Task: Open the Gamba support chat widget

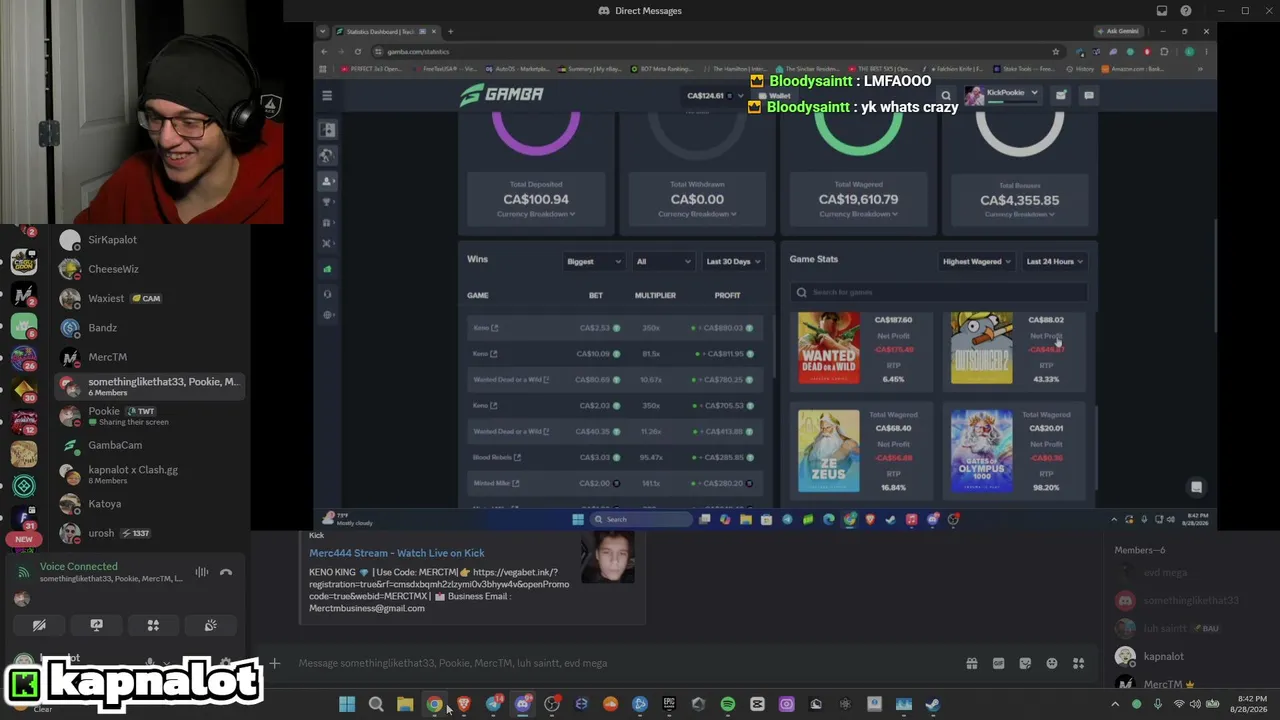Action: 1196,487
